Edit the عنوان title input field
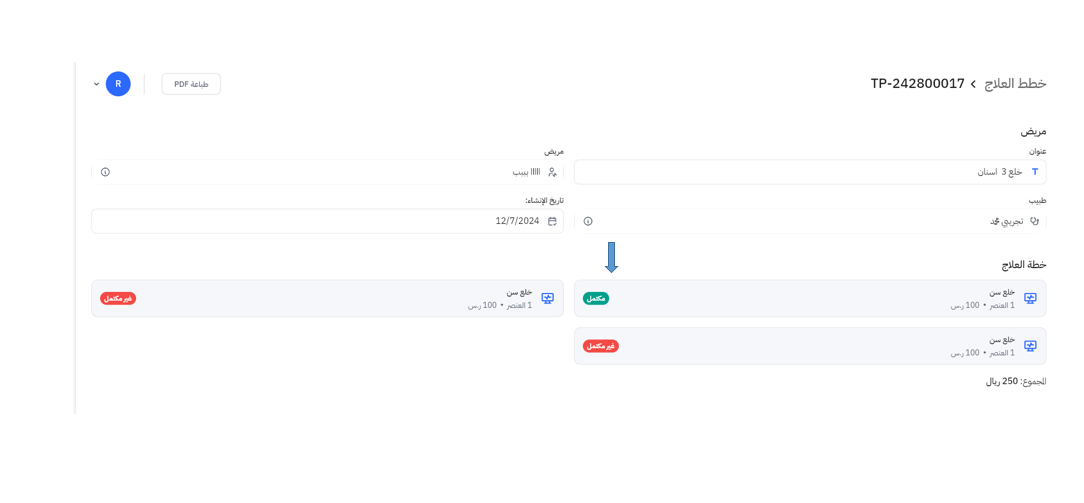The height and width of the screenshot is (503, 1084). pyautogui.click(x=800, y=172)
